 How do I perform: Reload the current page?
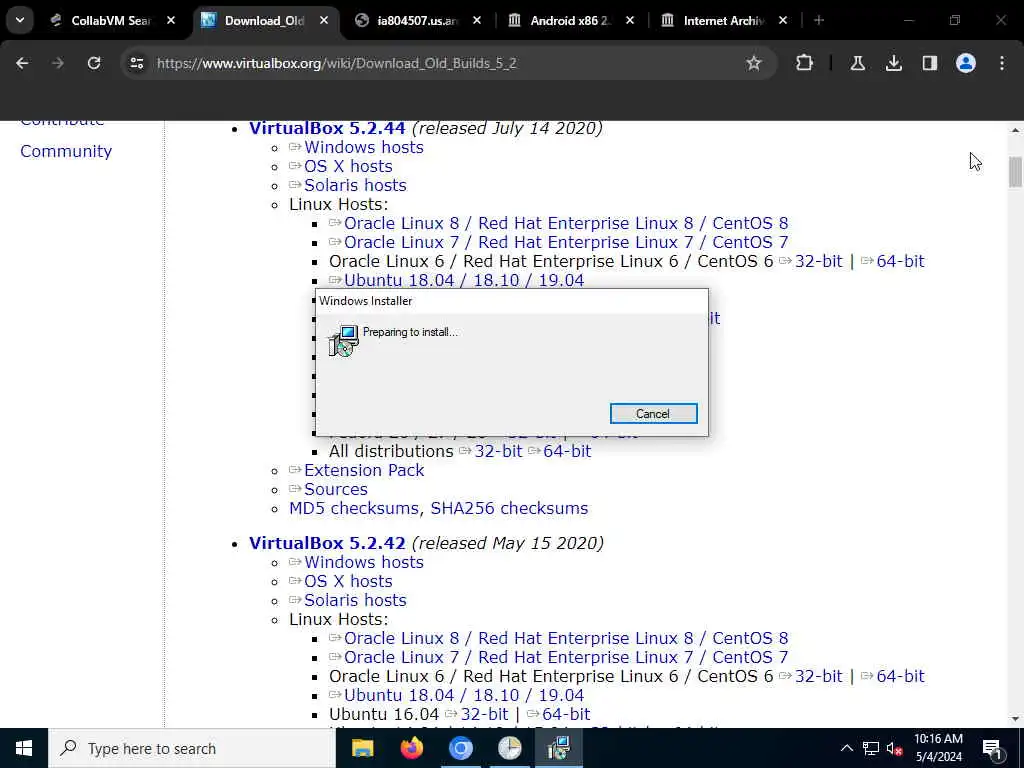coord(94,63)
